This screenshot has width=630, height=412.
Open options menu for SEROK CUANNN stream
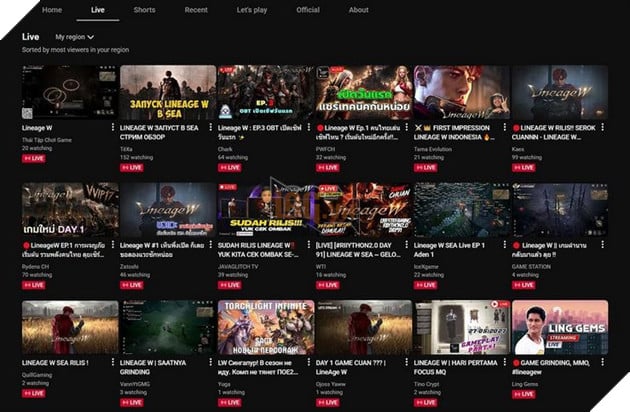click(x=603, y=127)
